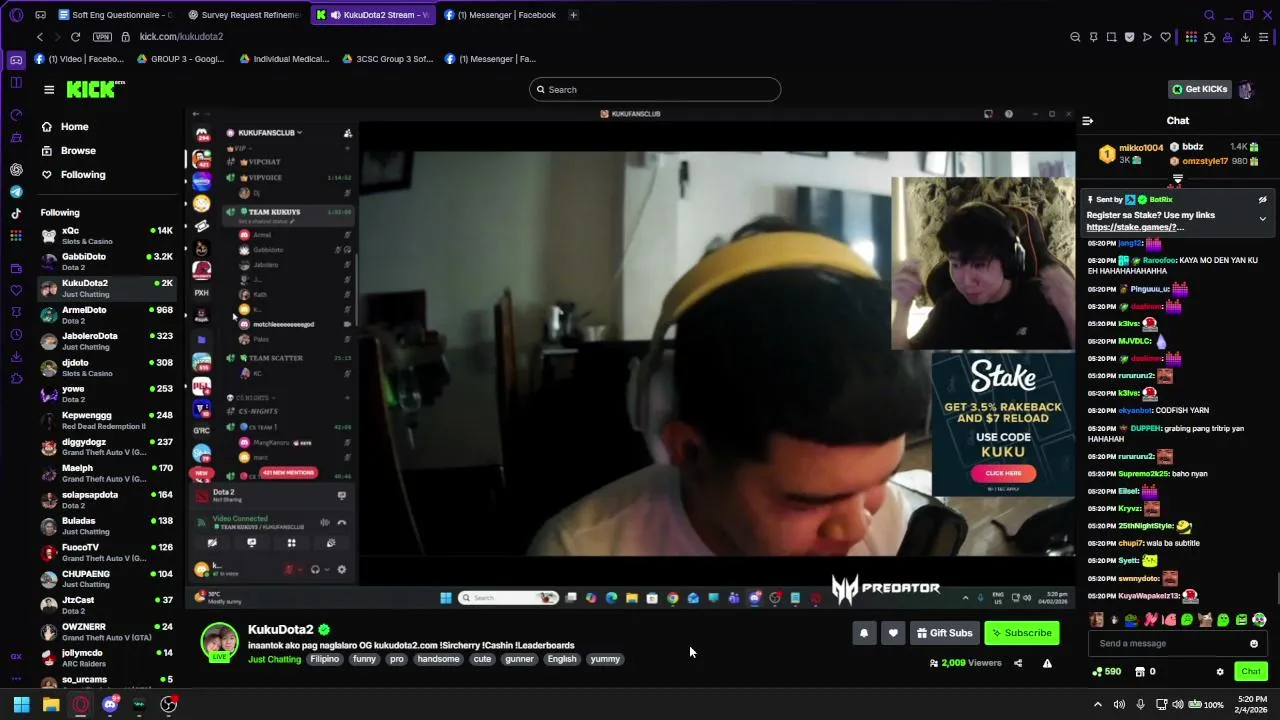Toggle follow heart for KukuDota2
This screenshot has width=1280, height=720.
(893, 633)
